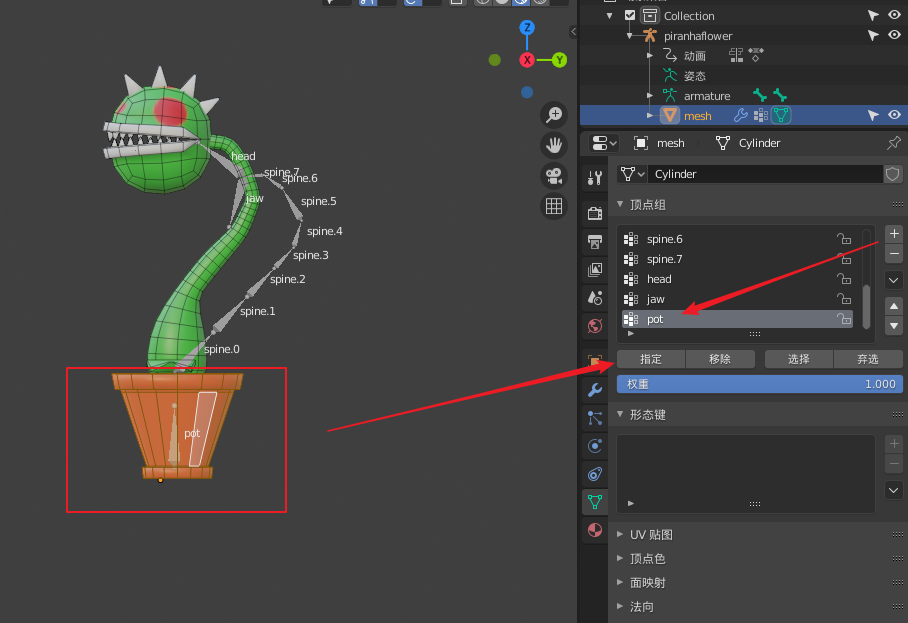Click the orange mesh object icon in outliner

tap(669, 115)
